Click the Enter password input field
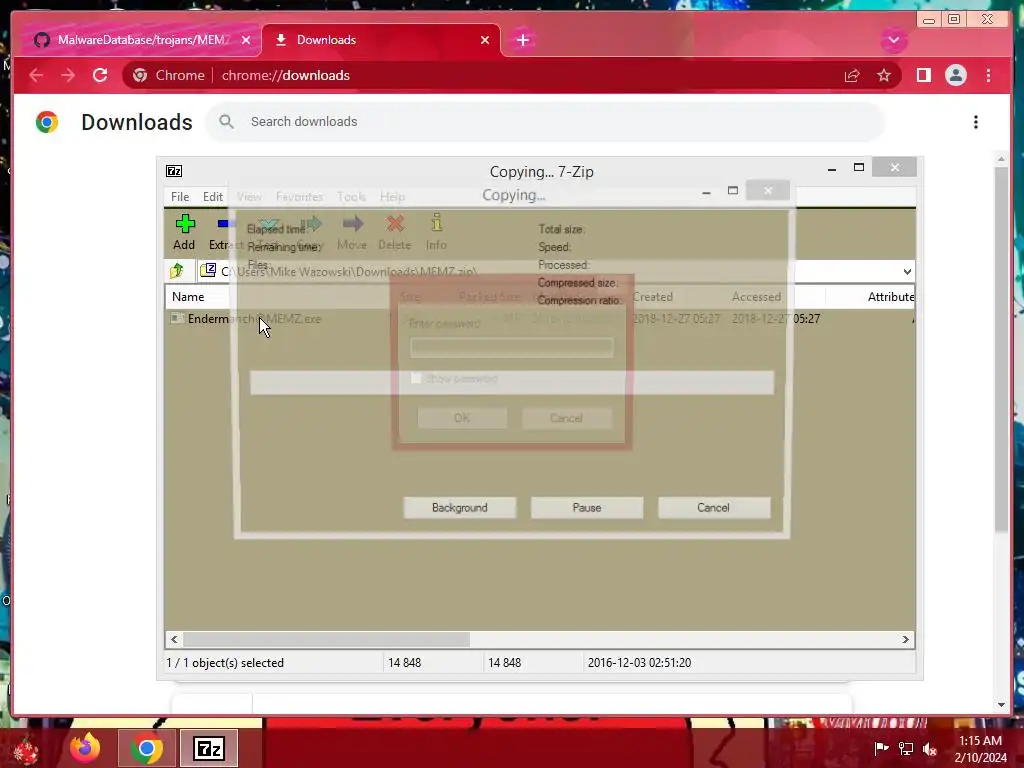The image size is (1024, 768). coord(512,347)
